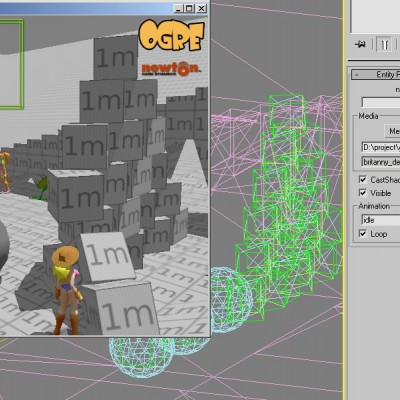
Task: Toggle the CastShadows checkbox
Action: [x=363, y=180]
